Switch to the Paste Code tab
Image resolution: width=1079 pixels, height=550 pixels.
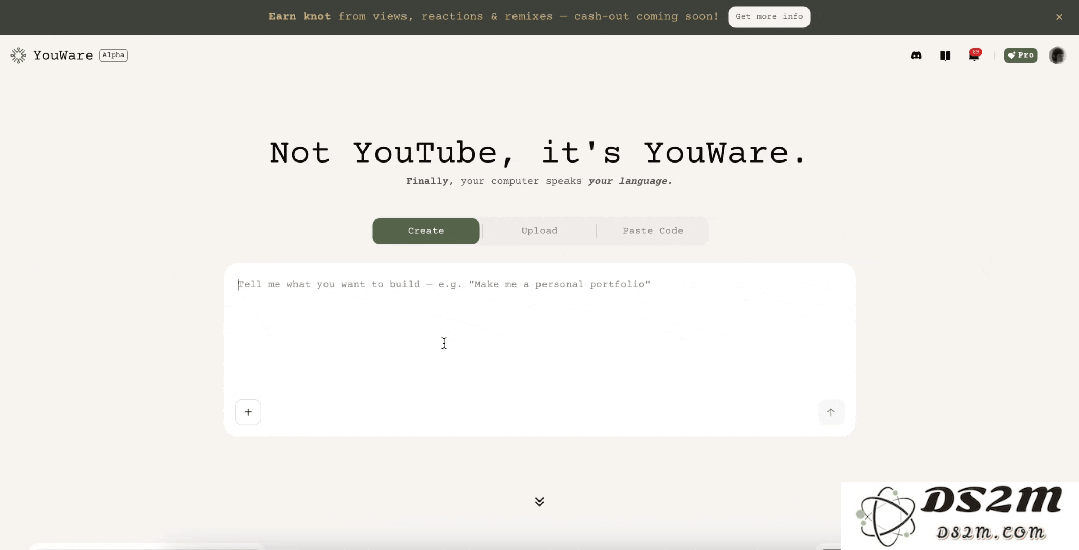pos(653,231)
